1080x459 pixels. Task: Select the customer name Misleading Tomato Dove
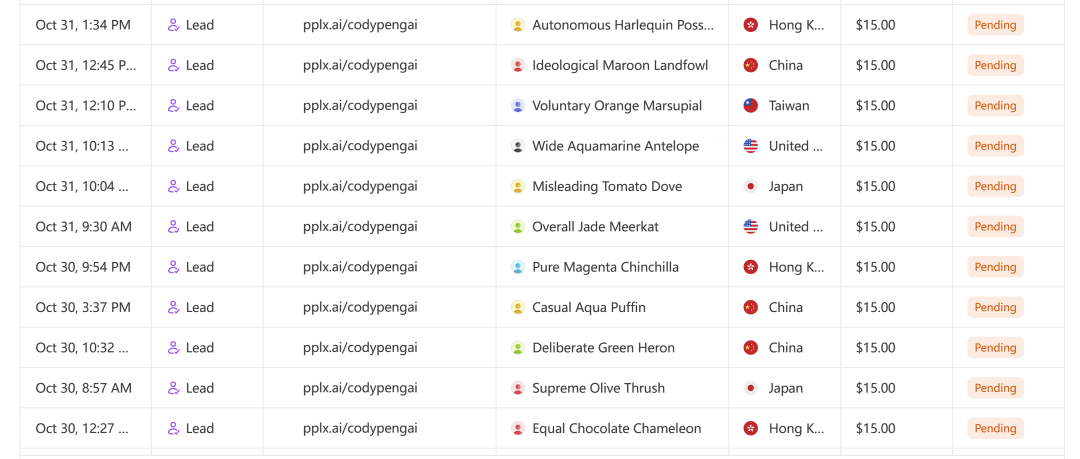tap(607, 187)
